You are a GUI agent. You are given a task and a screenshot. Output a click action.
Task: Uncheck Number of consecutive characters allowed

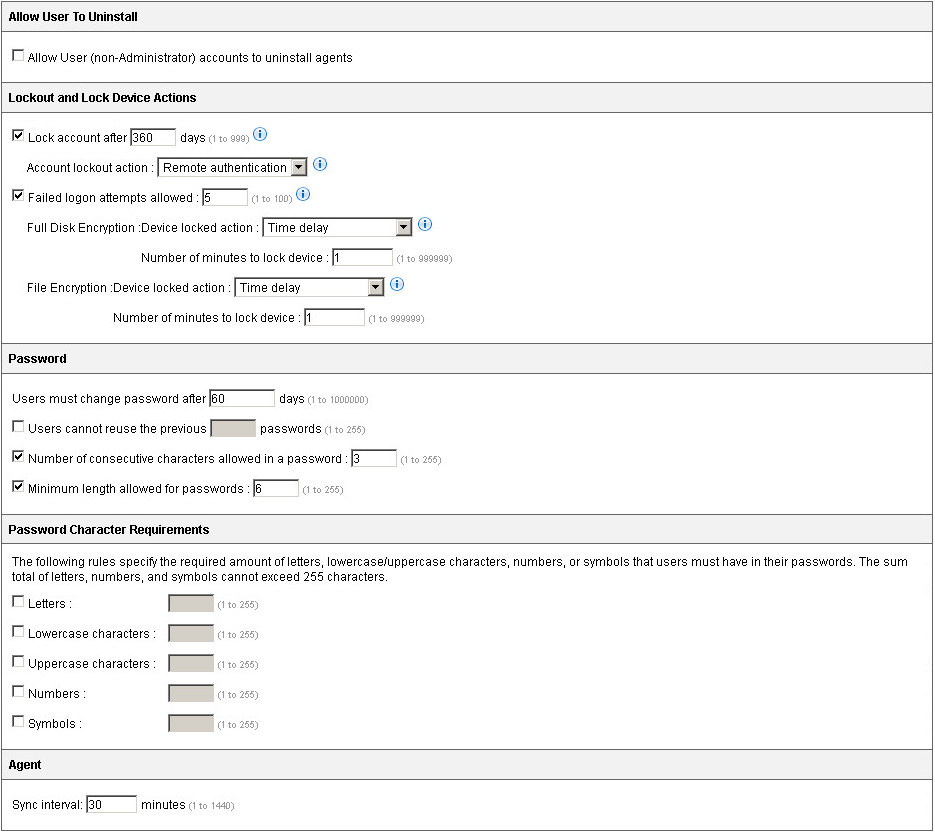(x=17, y=456)
